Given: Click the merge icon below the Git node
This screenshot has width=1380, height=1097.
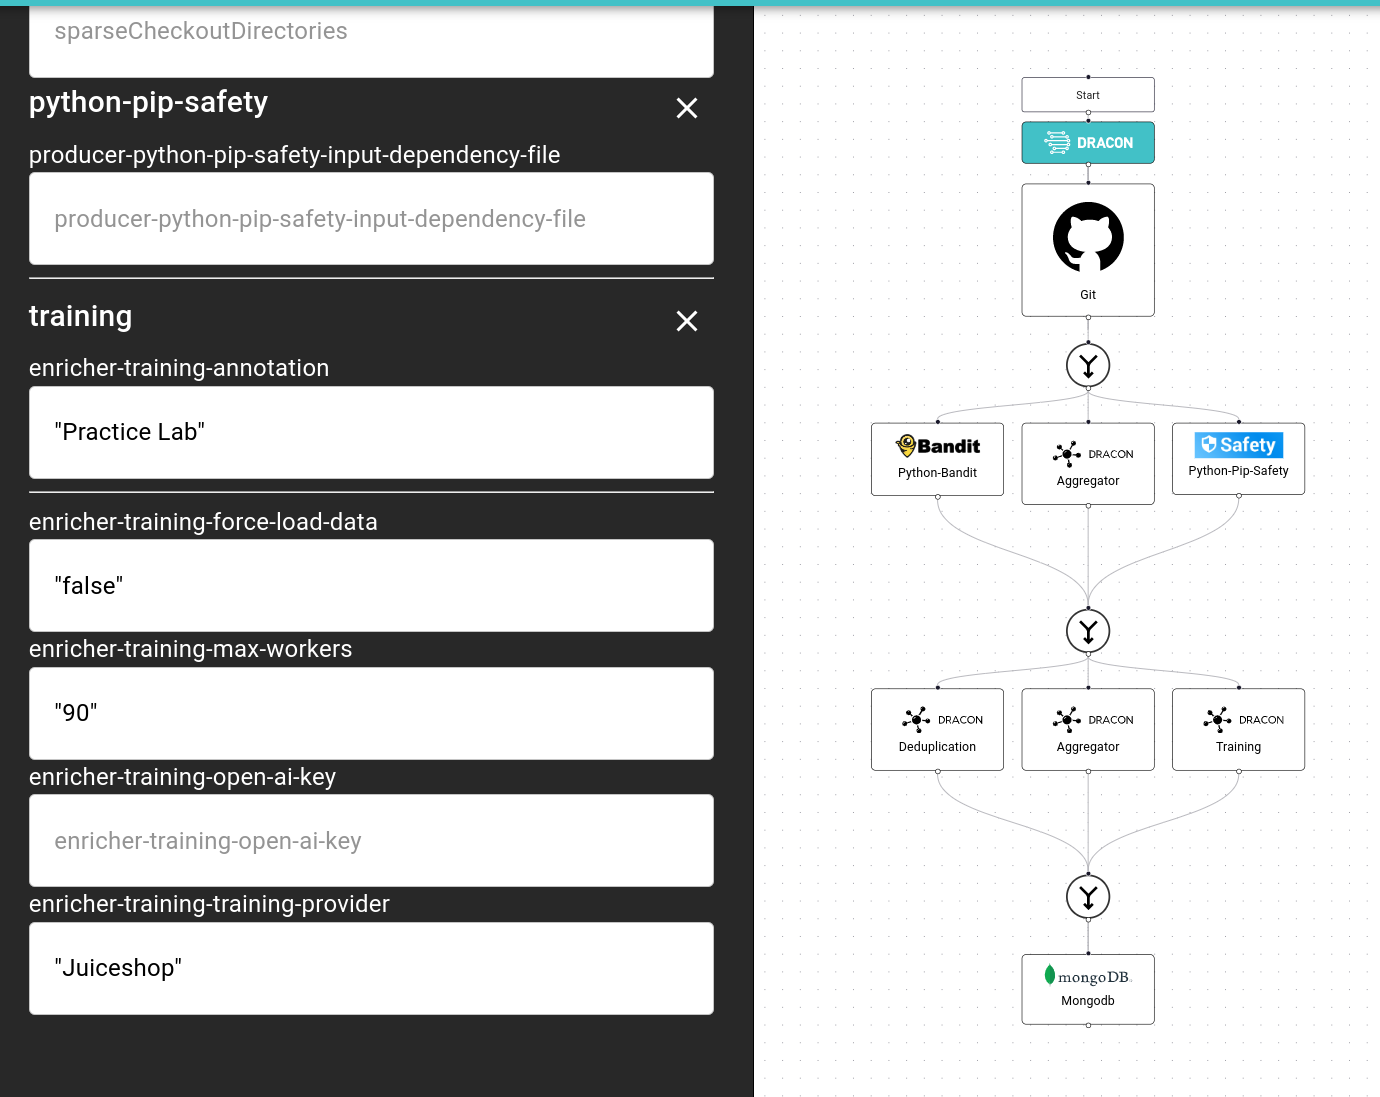Looking at the screenshot, I should point(1088,365).
